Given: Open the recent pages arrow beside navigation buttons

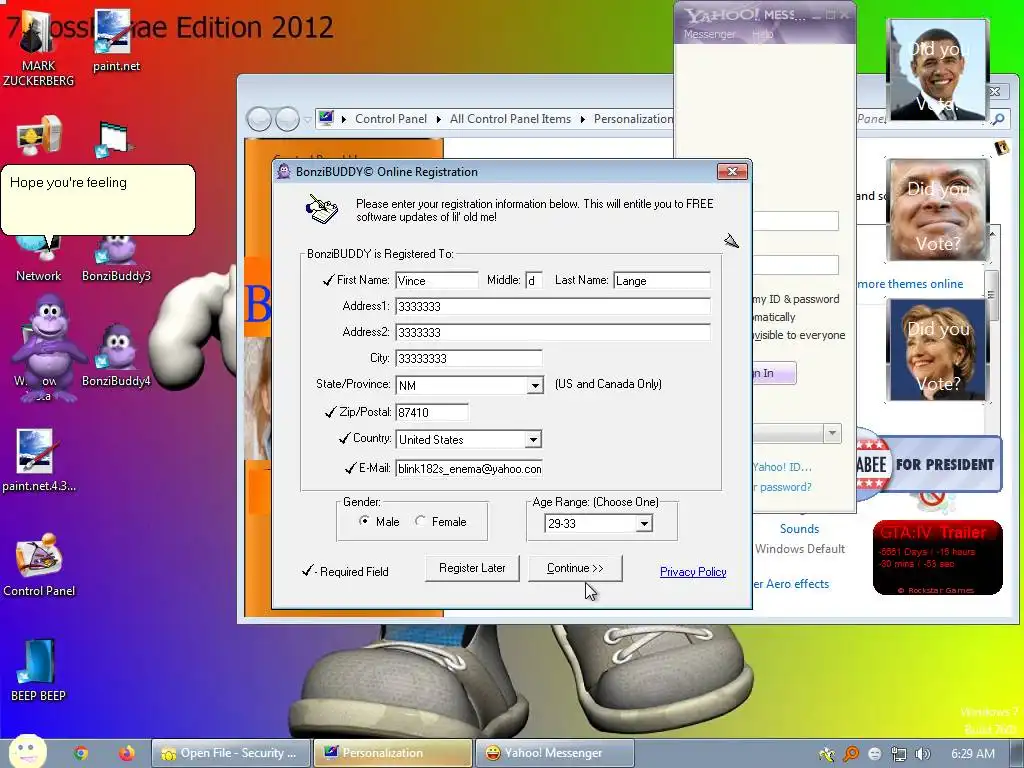Looking at the screenshot, I should (x=308, y=120).
